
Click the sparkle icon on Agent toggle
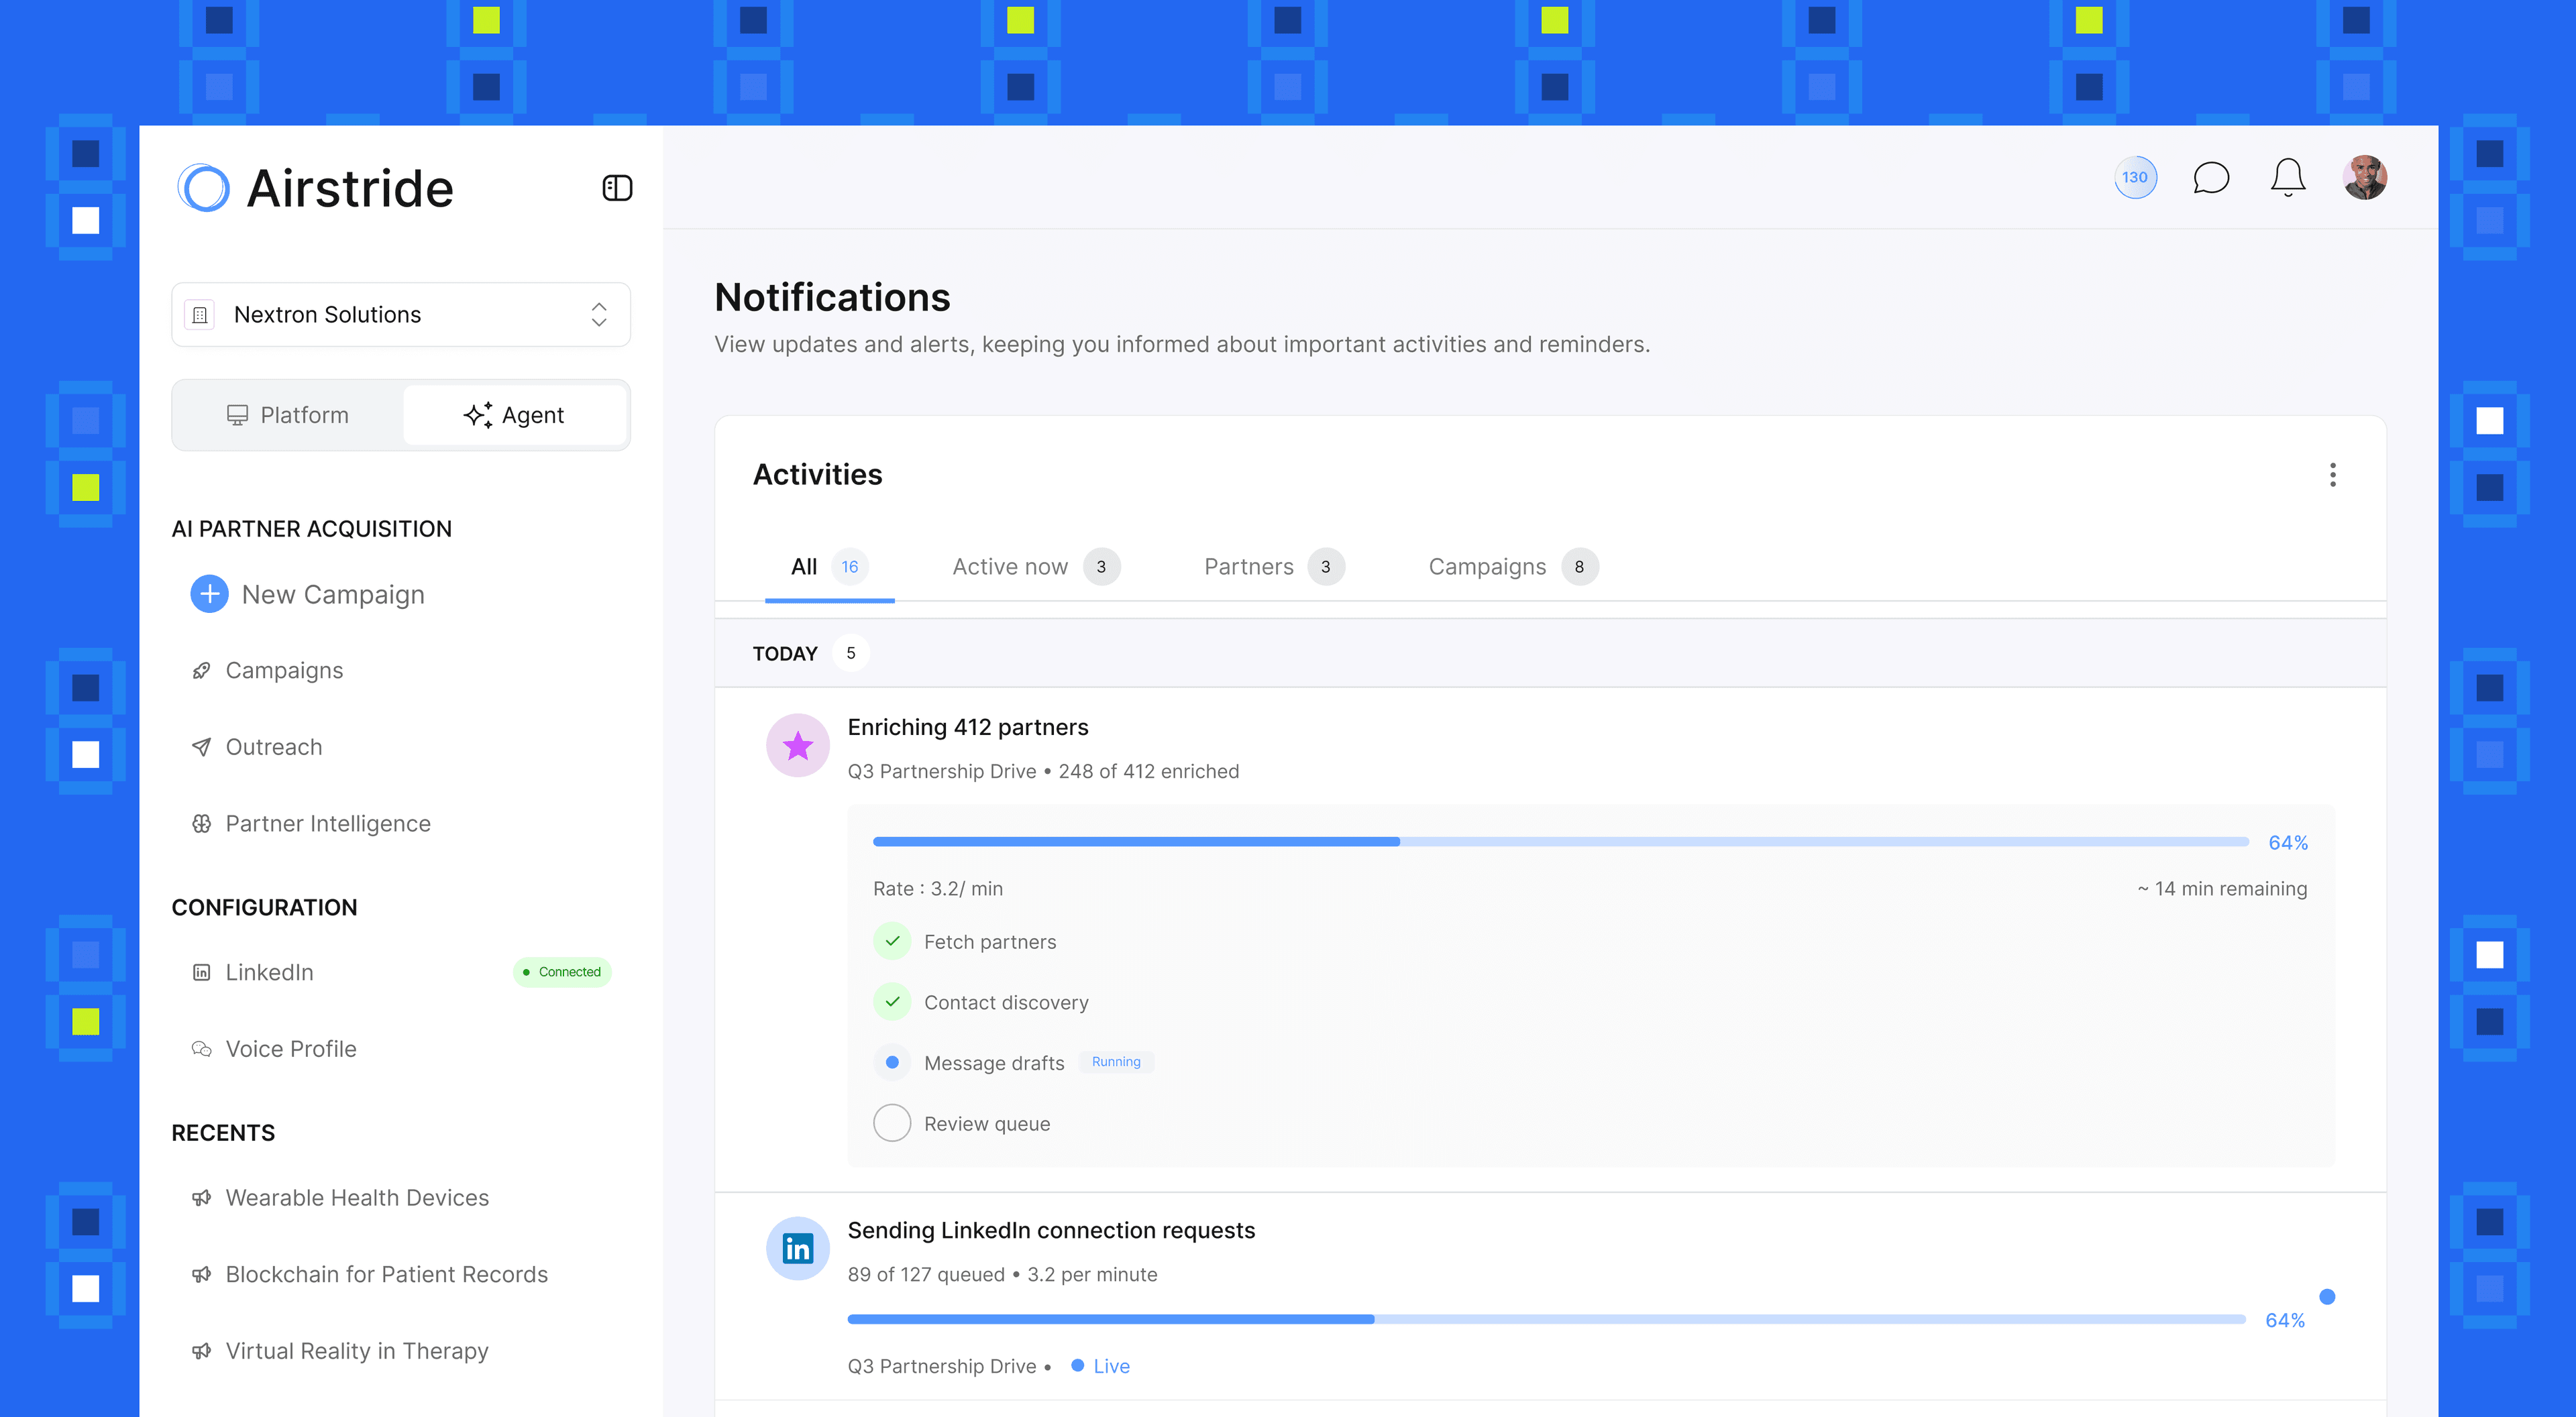(x=478, y=415)
